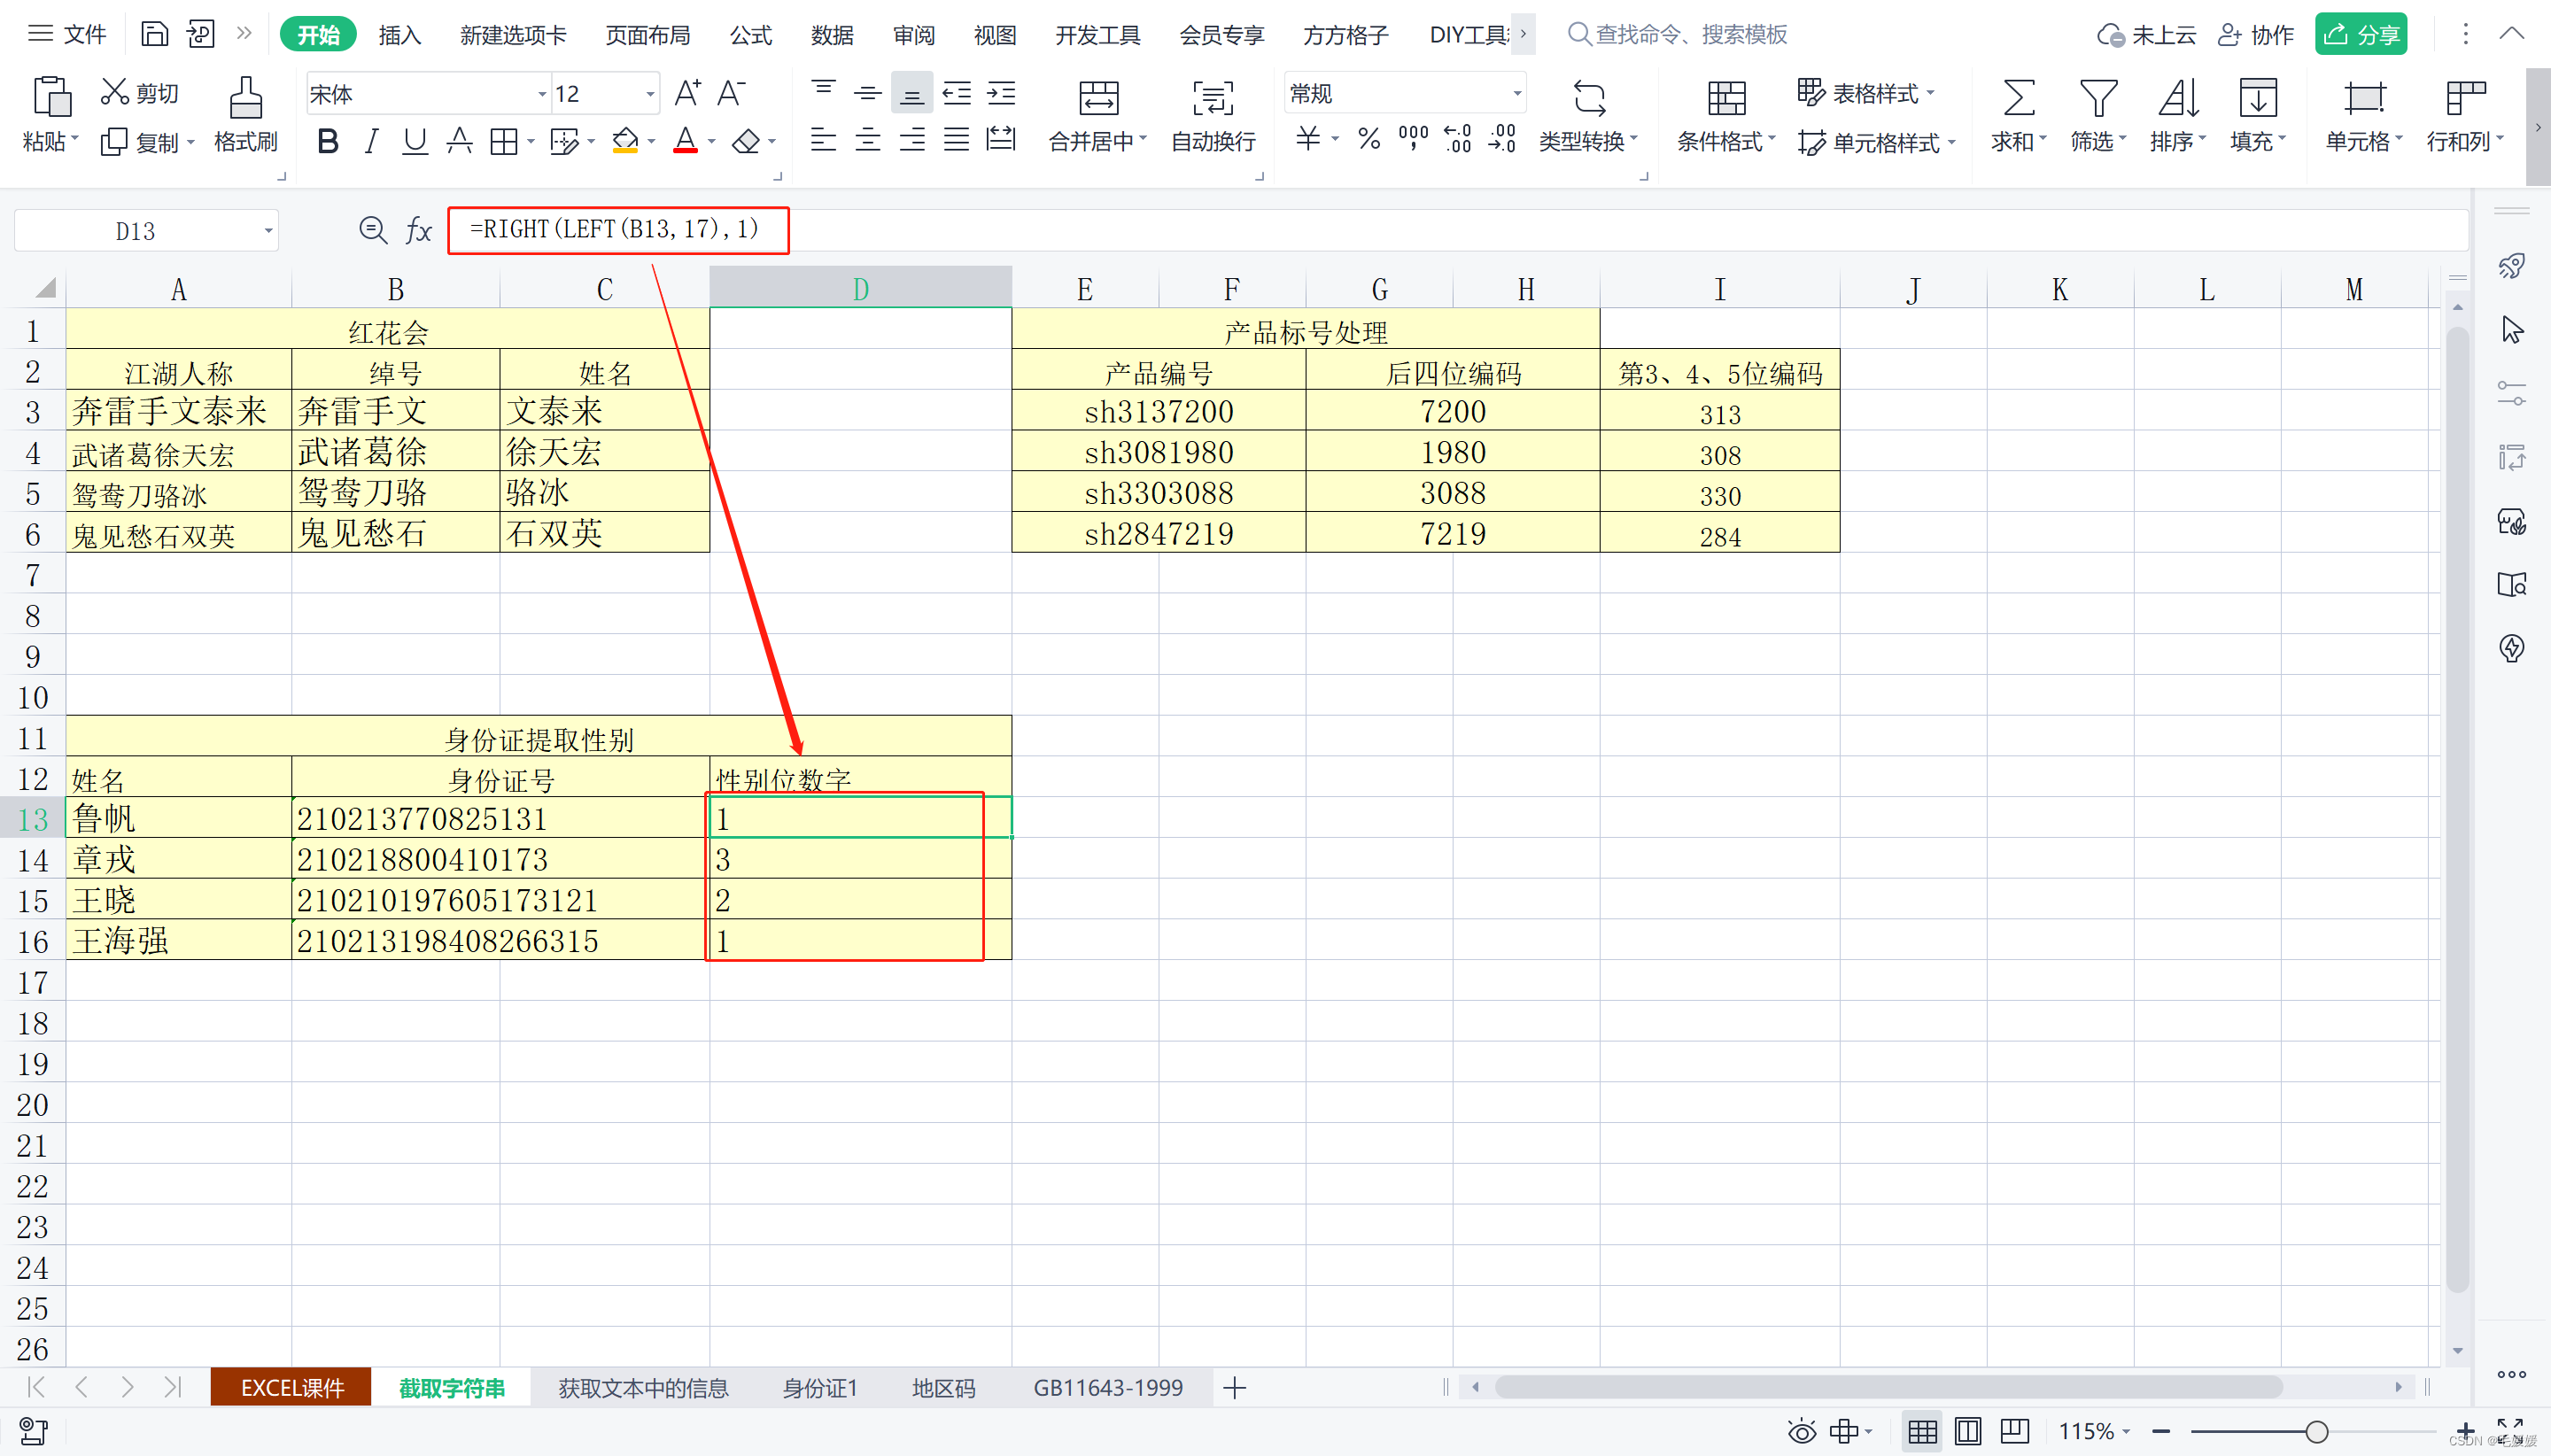2551x1456 pixels.
Task: Toggle Bold formatting
Action: [327, 142]
